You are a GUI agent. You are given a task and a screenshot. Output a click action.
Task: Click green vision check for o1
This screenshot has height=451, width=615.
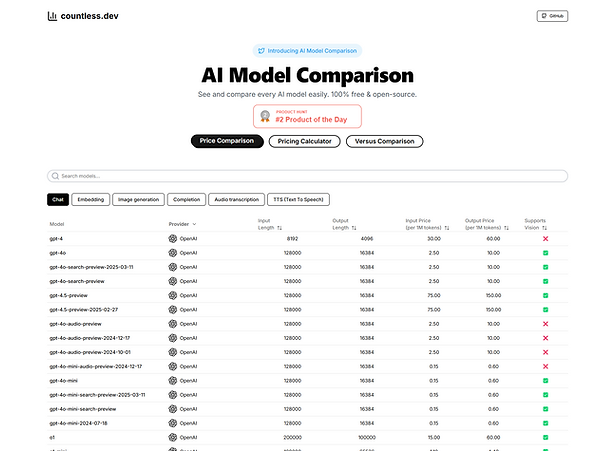pyautogui.click(x=545, y=437)
